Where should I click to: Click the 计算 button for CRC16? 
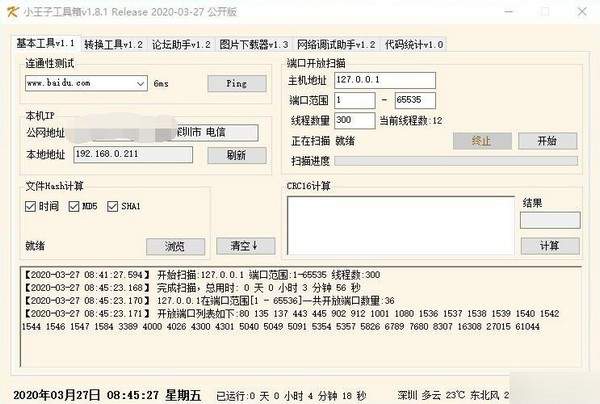pos(549,246)
